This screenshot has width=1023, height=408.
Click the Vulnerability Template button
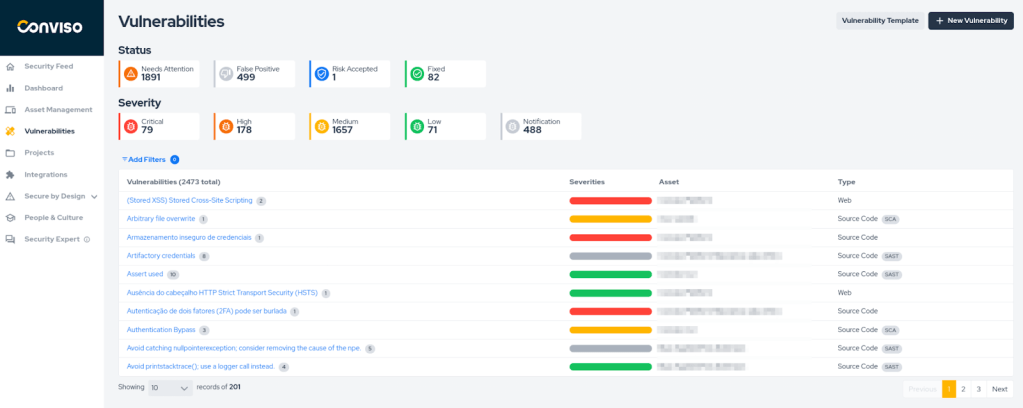point(880,20)
